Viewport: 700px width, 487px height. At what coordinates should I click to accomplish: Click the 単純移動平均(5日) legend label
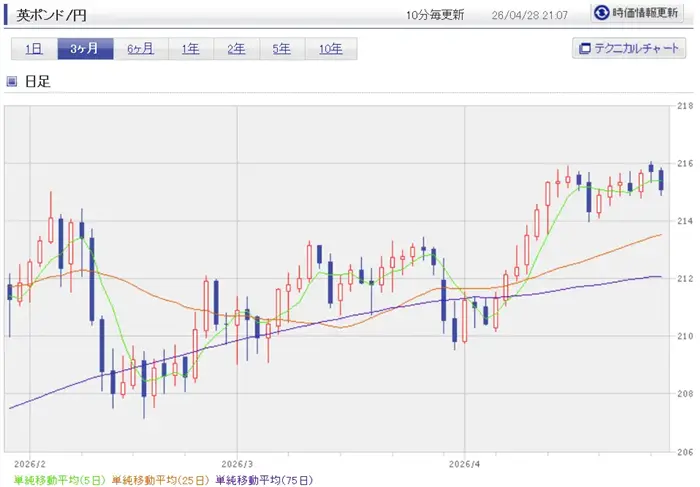[54, 479]
